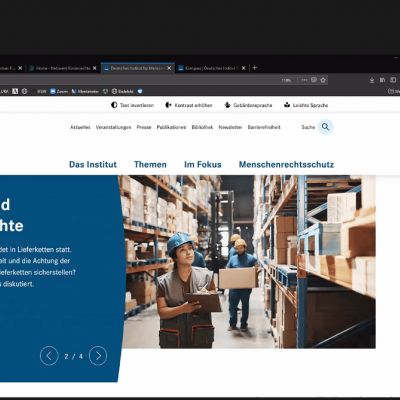Screen dimensions: 400x400
Task: Toggle Text invertieren option
Action: [x=132, y=105]
